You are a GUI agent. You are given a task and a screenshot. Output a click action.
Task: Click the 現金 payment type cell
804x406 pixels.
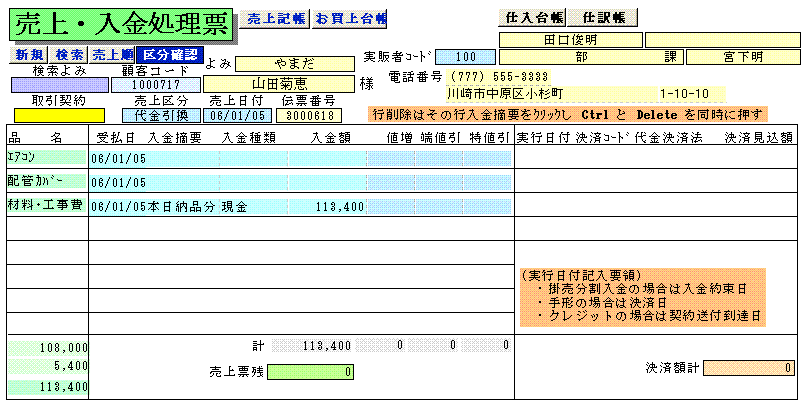254,207
